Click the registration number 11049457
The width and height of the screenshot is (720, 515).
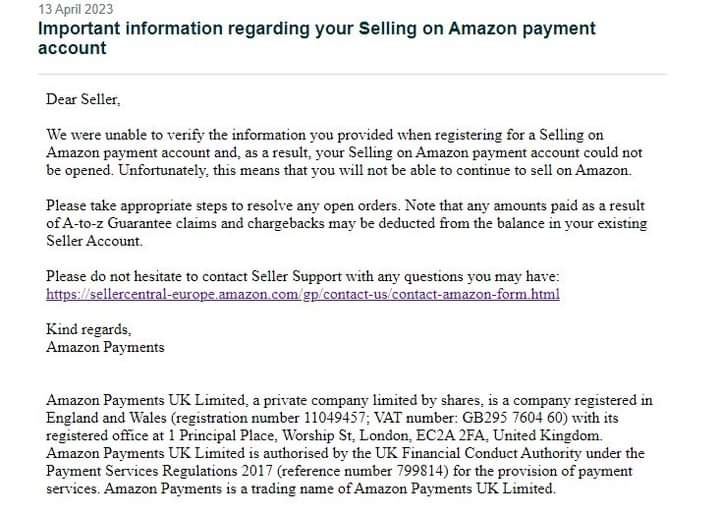click(x=334, y=418)
